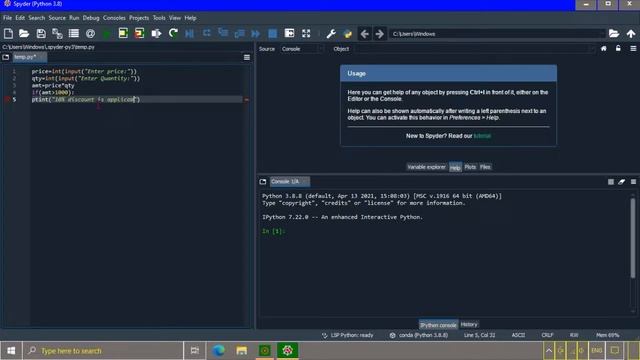This screenshot has height=360, width=640.
Task: Open the Help pane options menu
Action: pyautogui.click(x=633, y=49)
